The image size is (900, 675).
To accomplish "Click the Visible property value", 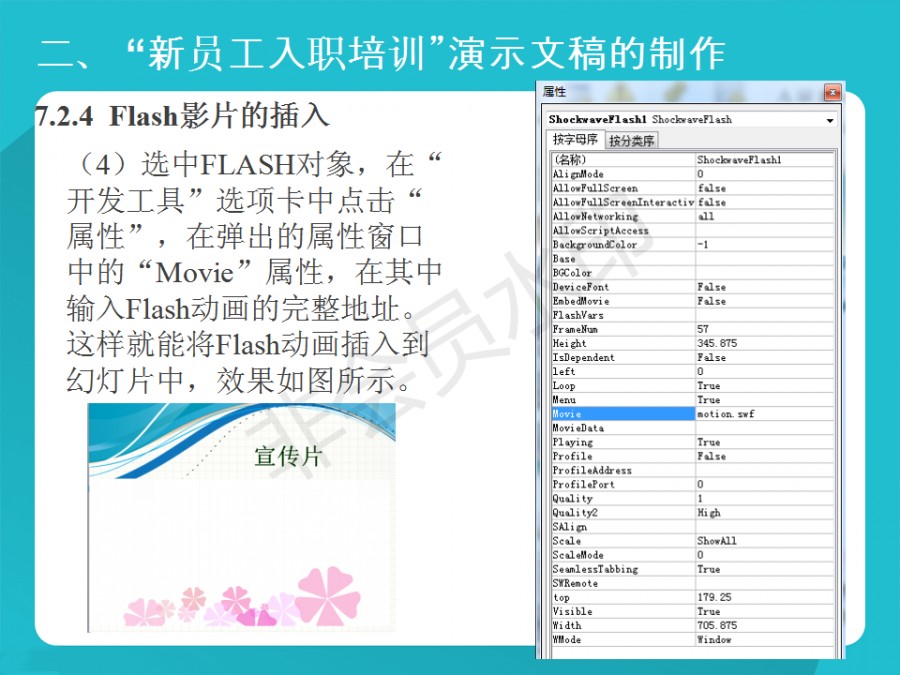I will pos(765,611).
